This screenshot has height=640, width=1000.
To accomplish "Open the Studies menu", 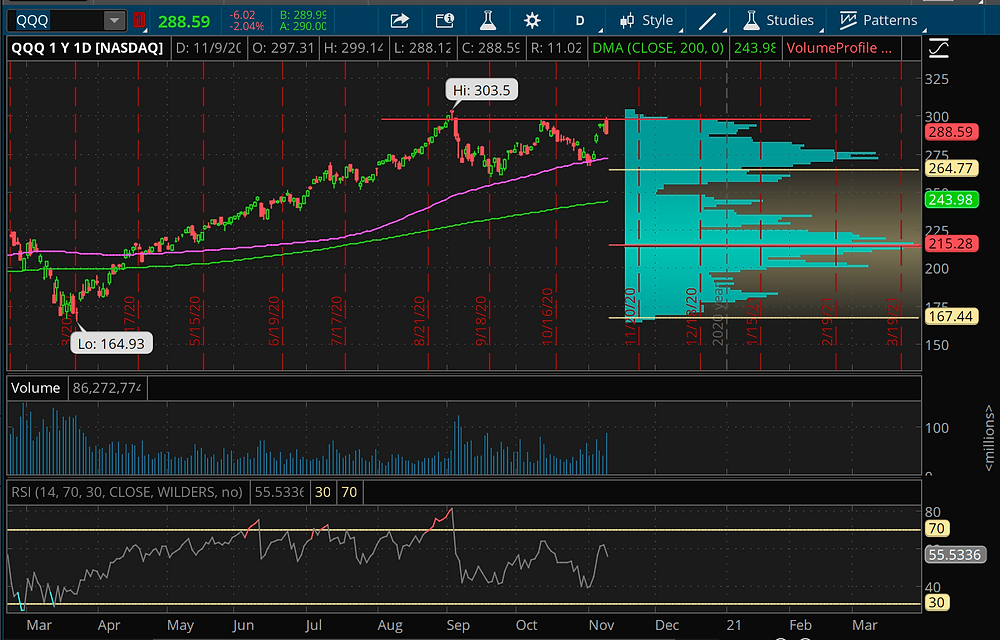I will tap(779, 20).
